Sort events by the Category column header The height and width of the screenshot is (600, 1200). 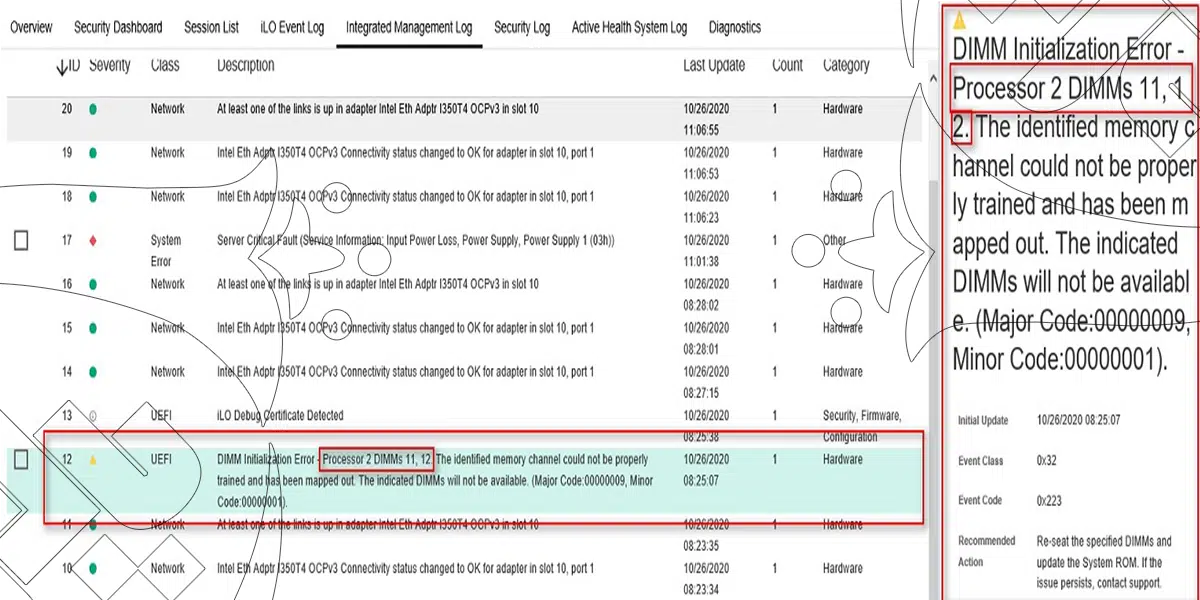(x=845, y=66)
